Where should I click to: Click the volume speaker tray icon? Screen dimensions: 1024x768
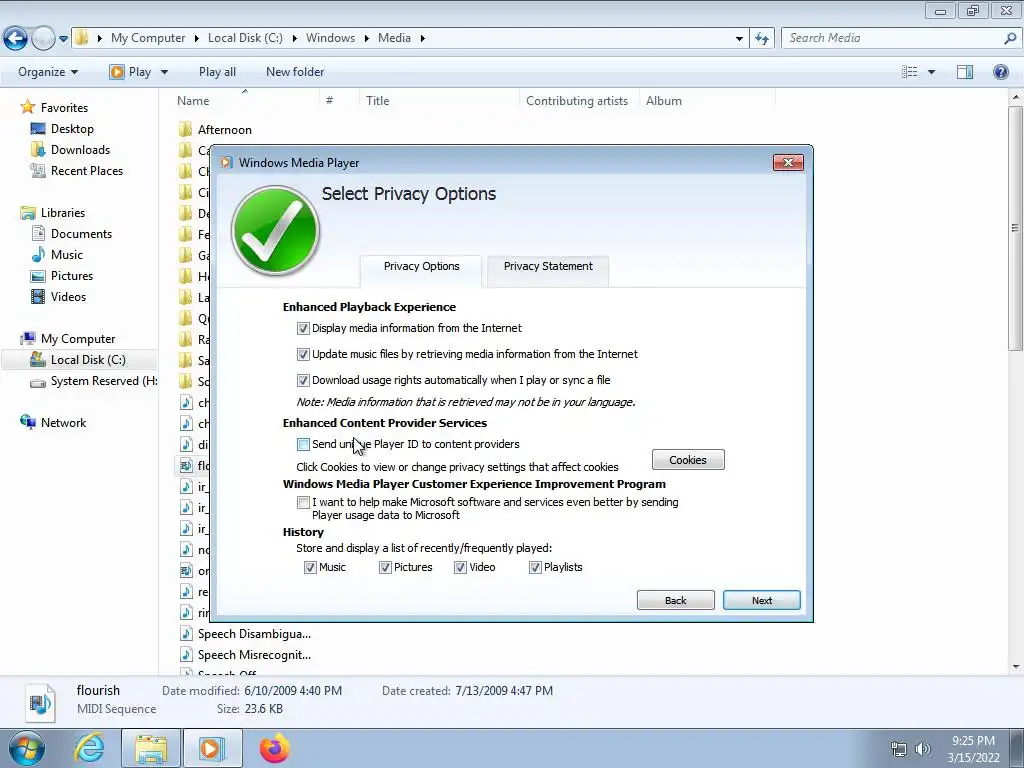pos(922,749)
